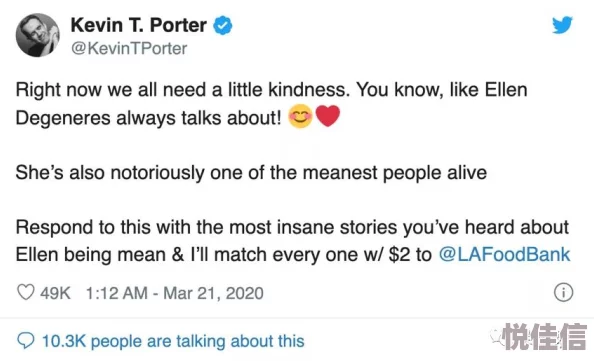
Task: Click the red heart emoji
Action: point(328,116)
